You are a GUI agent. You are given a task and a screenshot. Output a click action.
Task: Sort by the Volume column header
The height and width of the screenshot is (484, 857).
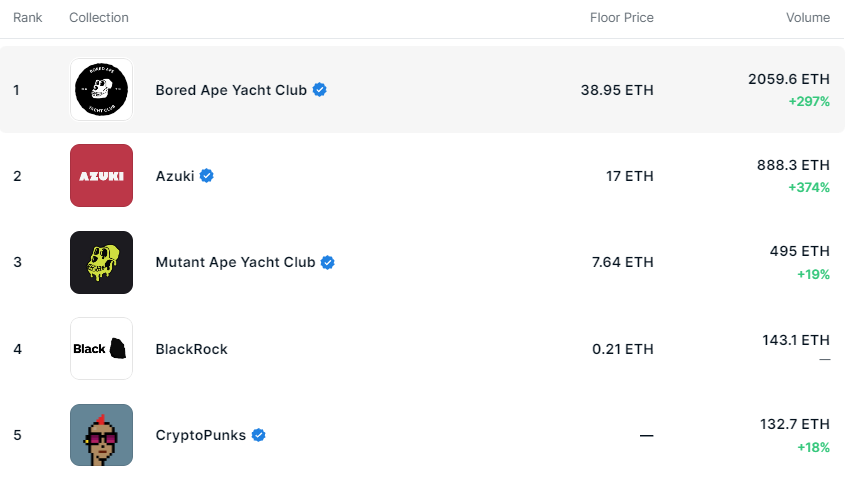click(x=807, y=18)
